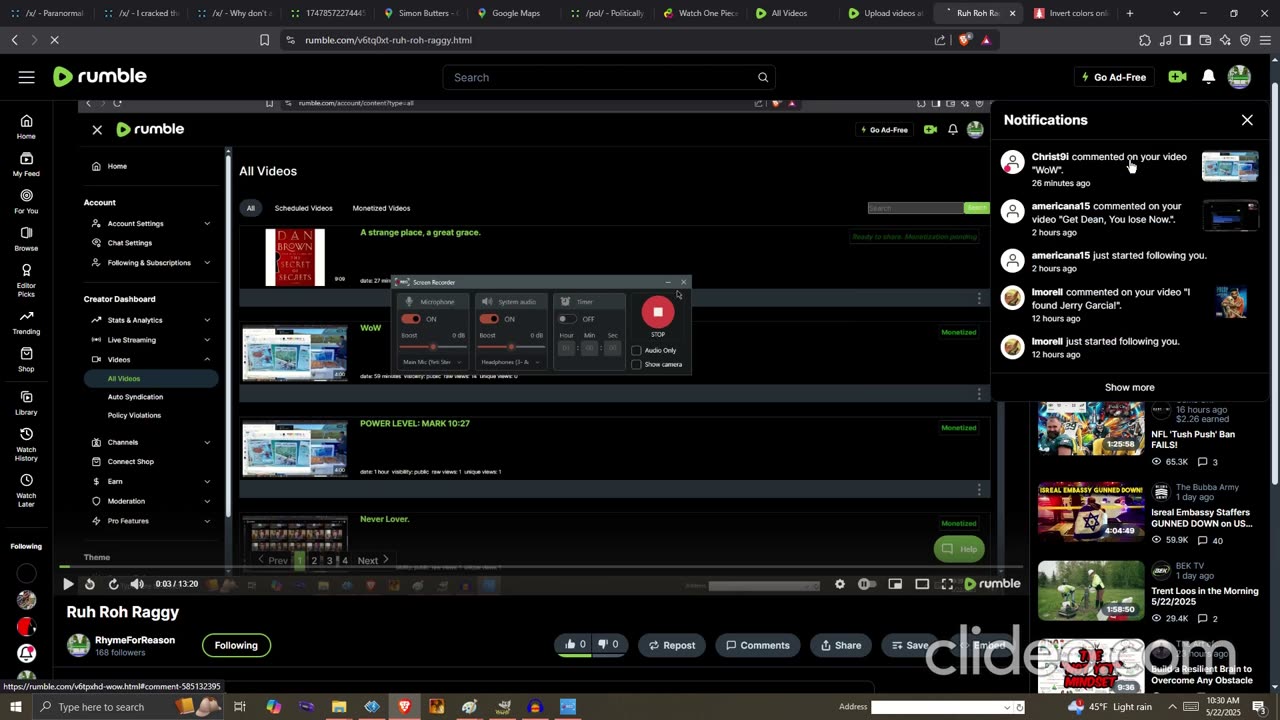The image size is (1280, 720).
Task: Click the Following button beside RhymeForReason
Action: pyautogui.click(x=236, y=645)
